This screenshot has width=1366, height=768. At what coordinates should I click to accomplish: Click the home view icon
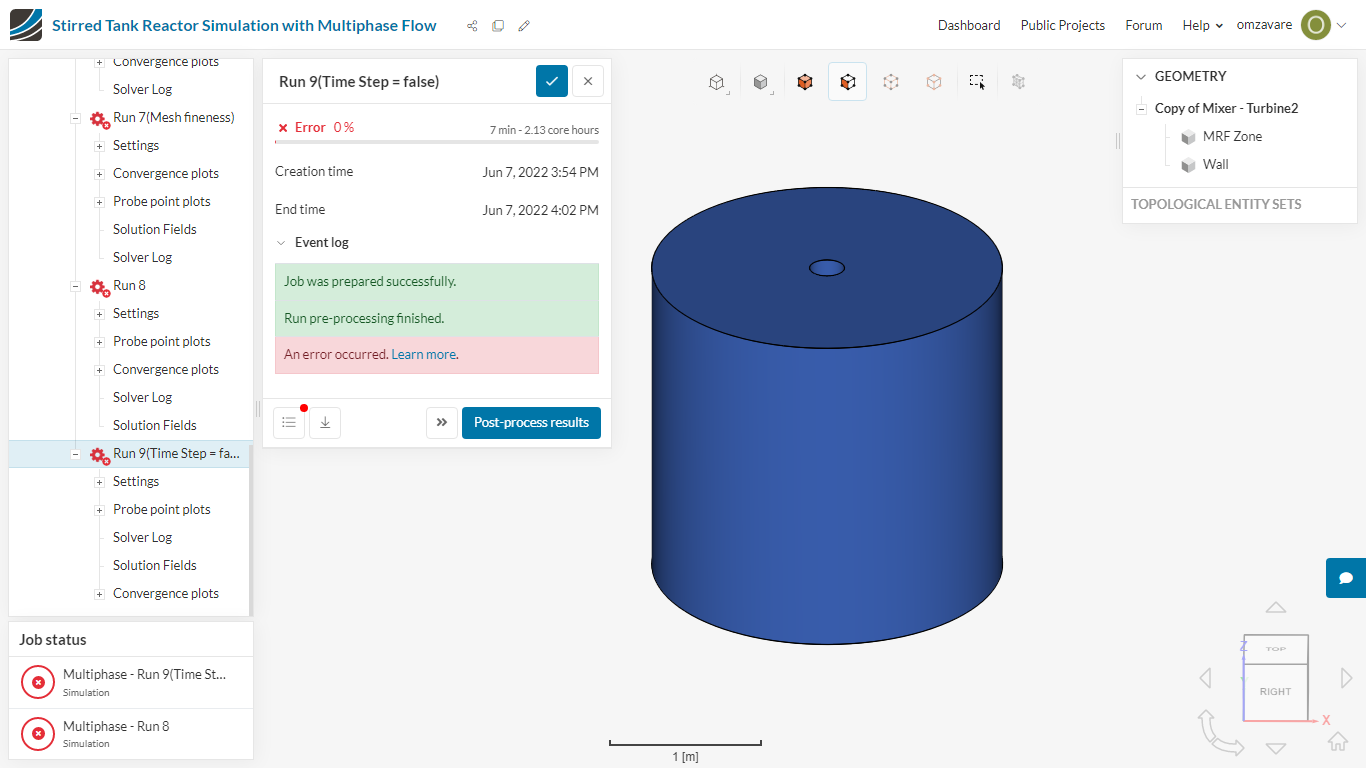click(x=1337, y=741)
